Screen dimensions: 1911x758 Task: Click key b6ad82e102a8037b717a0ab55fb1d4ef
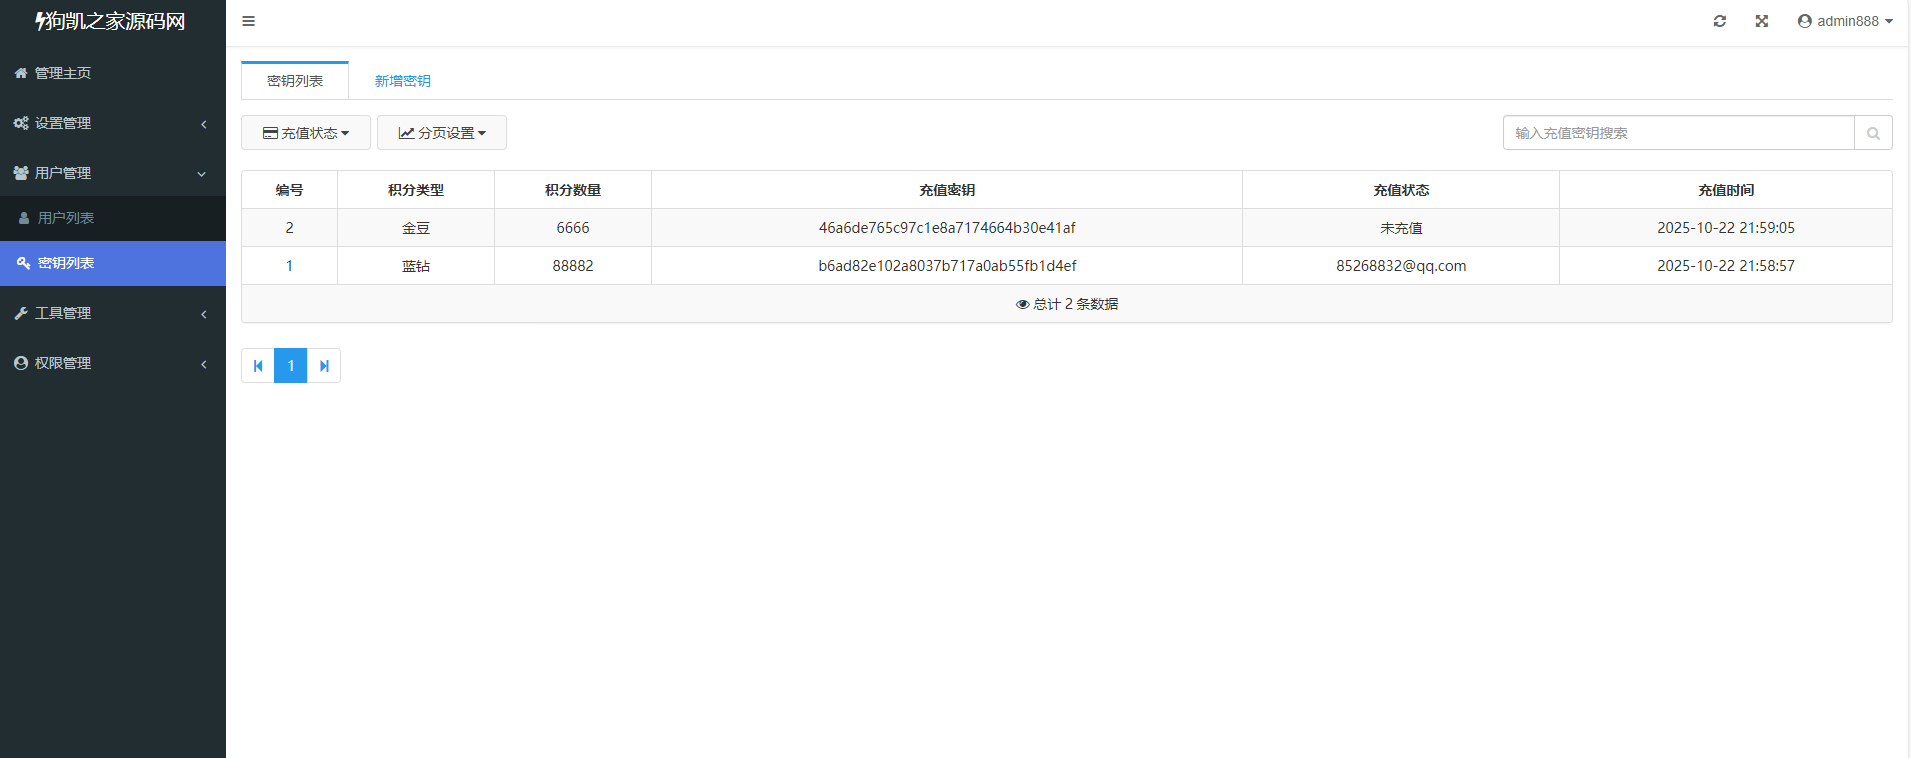coord(947,266)
